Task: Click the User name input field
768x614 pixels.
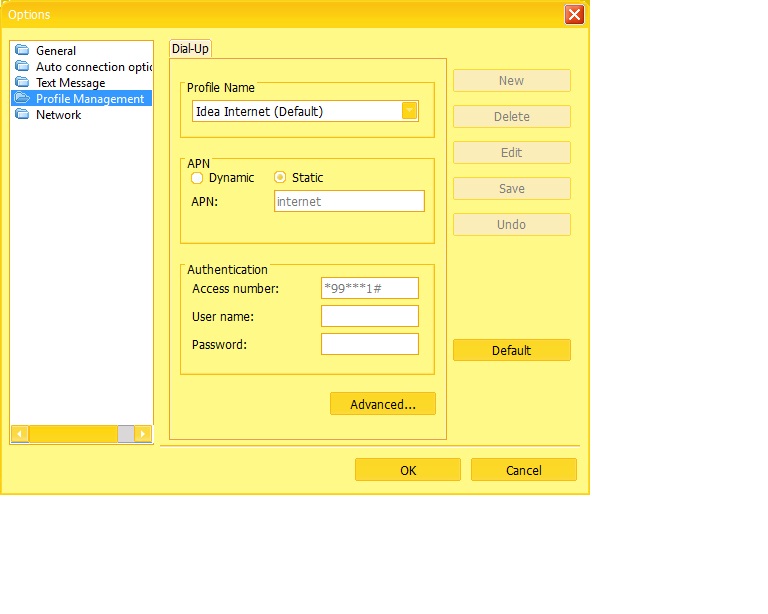Action: pyautogui.click(x=369, y=316)
